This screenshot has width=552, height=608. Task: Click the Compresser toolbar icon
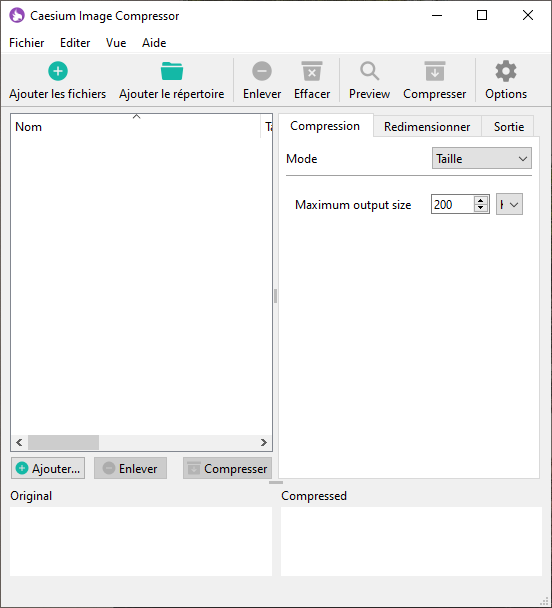click(435, 71)
